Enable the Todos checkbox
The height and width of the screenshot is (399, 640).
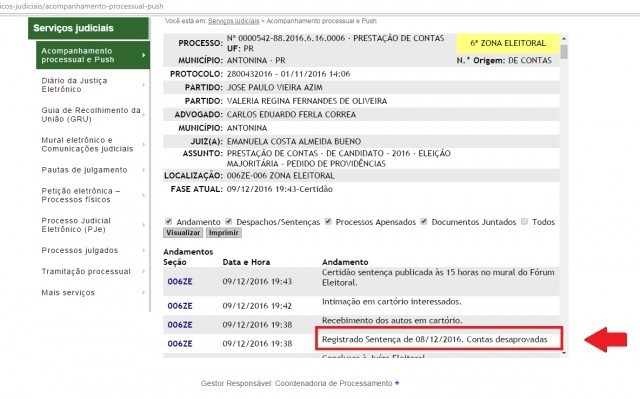(x=524, y=221)
